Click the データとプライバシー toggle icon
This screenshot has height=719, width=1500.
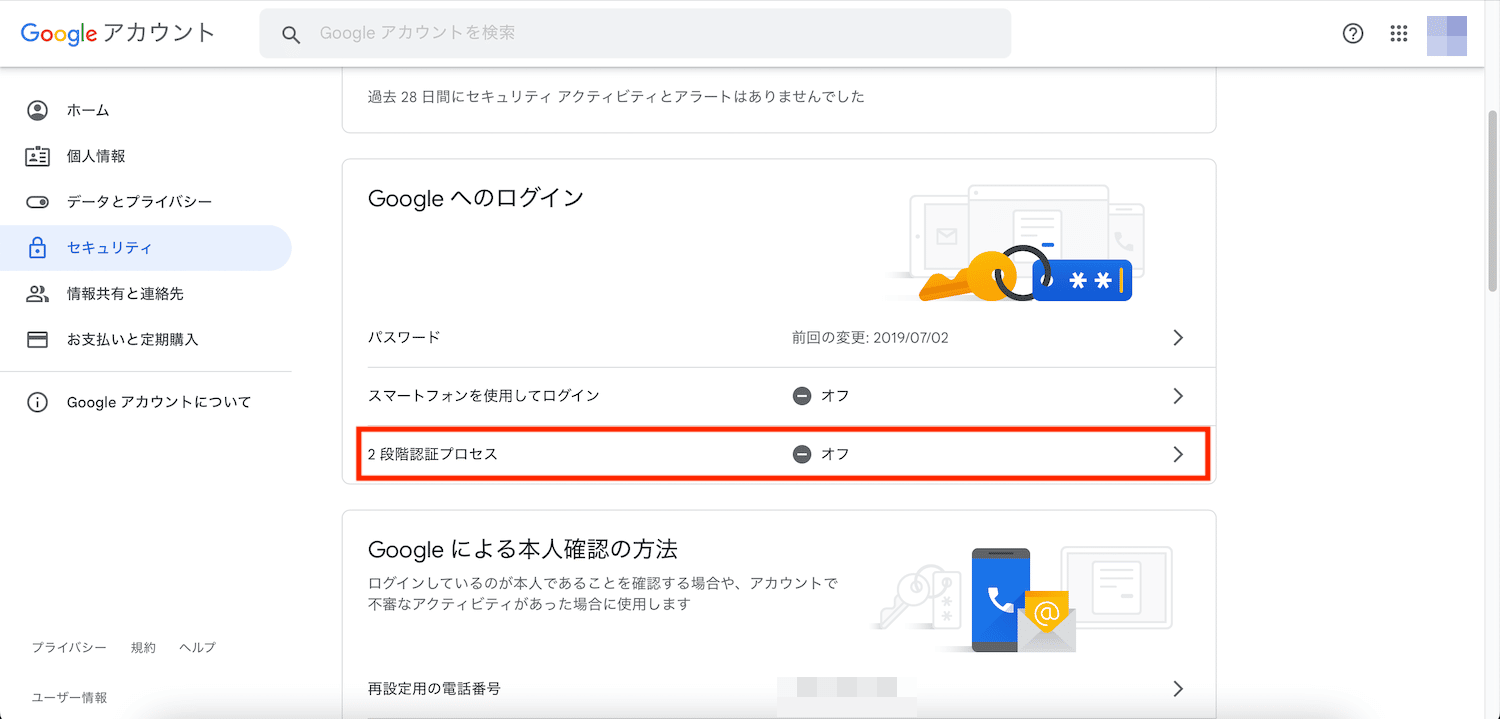37,202
